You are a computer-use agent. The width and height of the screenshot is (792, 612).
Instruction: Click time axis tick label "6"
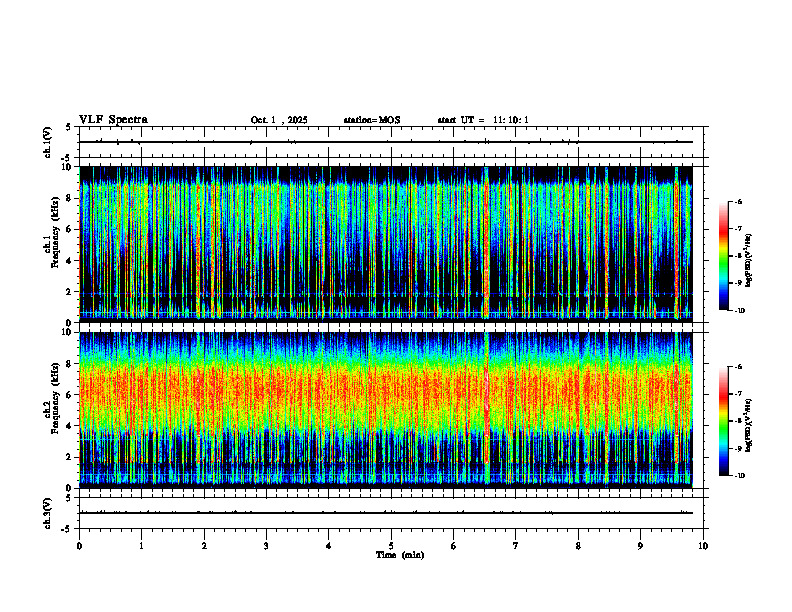click(x=454, y=546)
